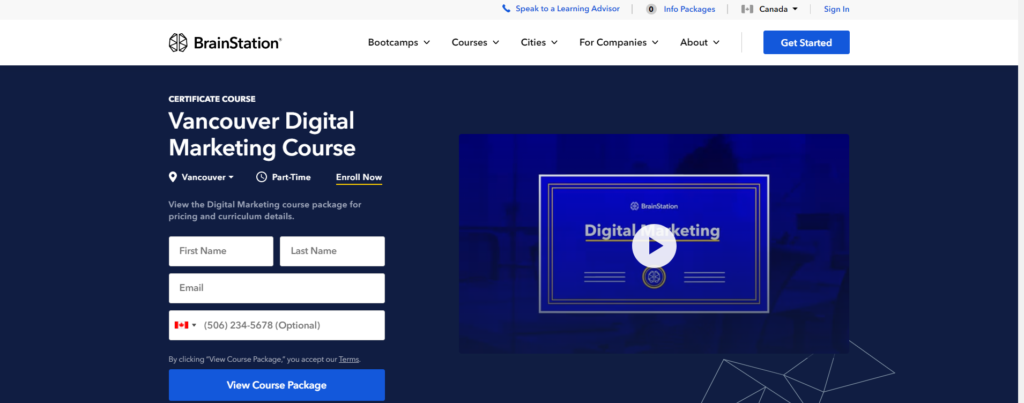Focus the First Name field
Image resolution: width=1024 pixels, height=403 pixels.
(x=221, y=251)
